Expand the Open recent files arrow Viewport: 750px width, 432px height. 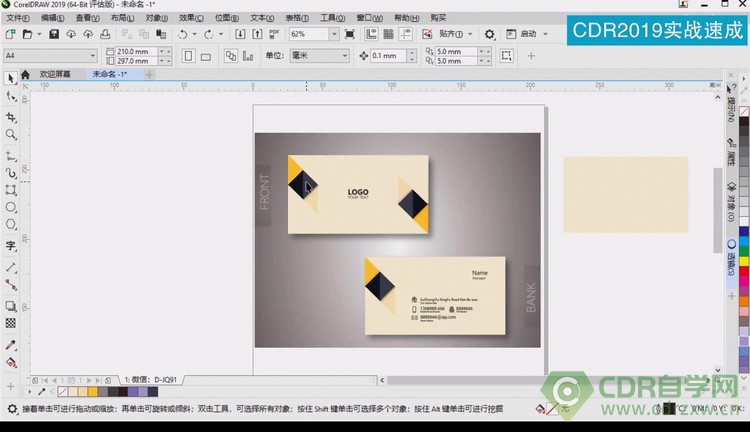tap(39, 34)
